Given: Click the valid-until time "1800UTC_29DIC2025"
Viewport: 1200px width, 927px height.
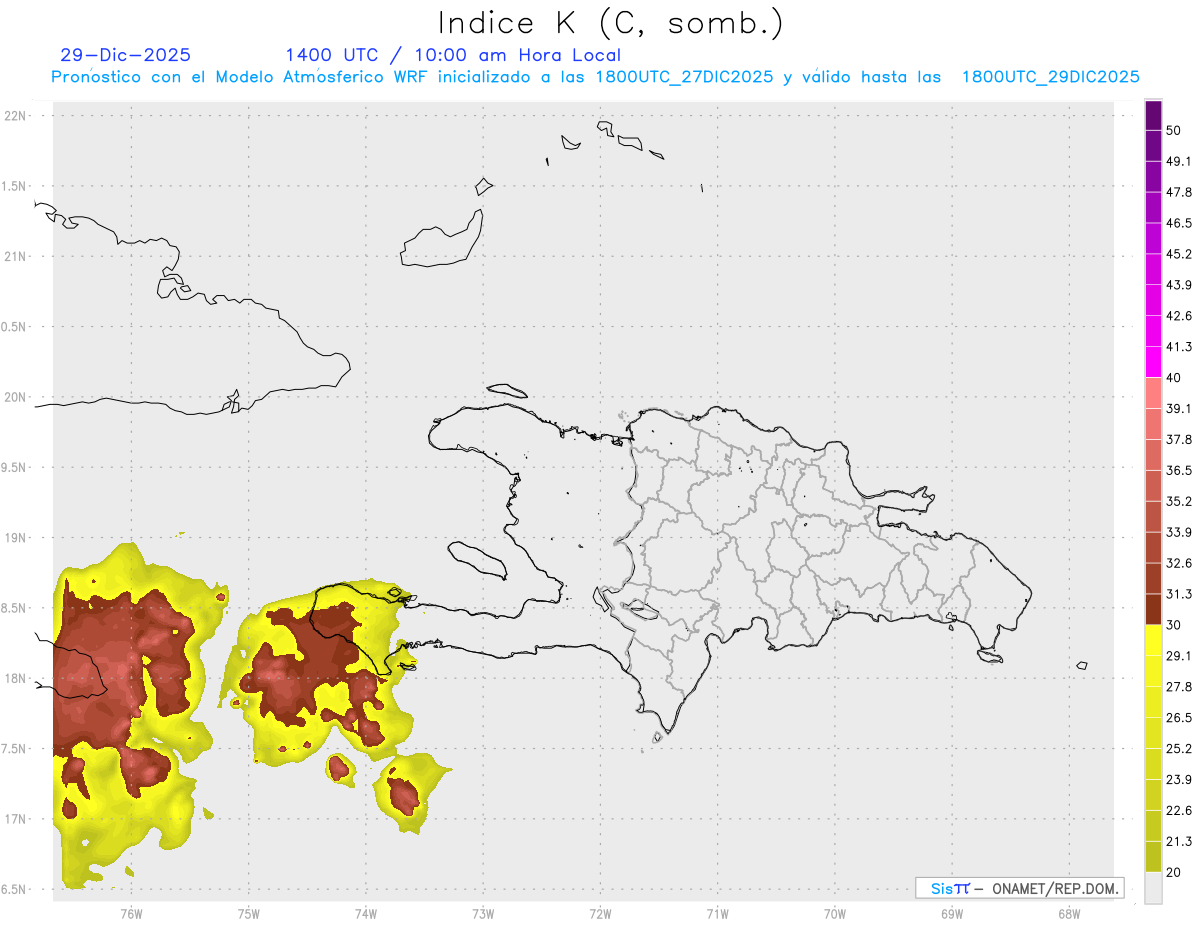Looking at the screenshot, I should pyautogui.click(x=1050, y=77).
